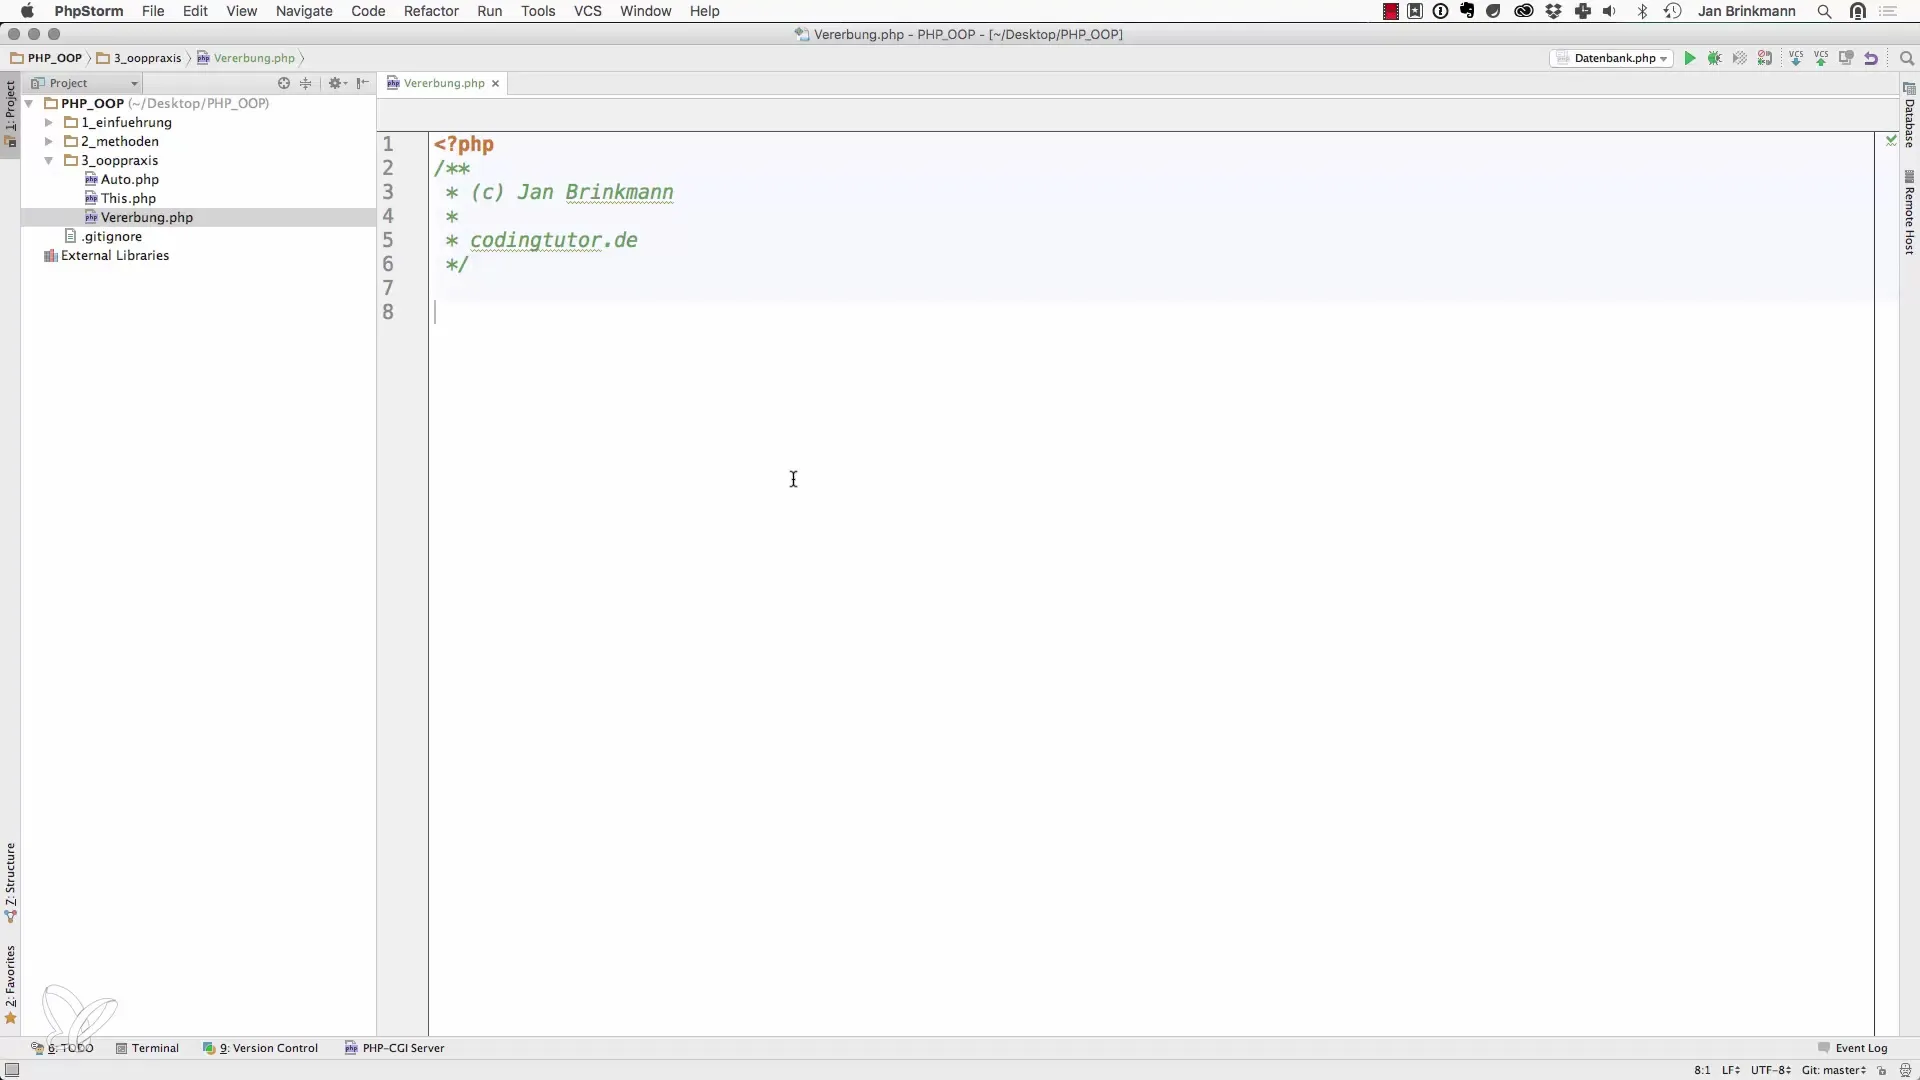Viewport: 1920px width, 1080px height.
Task: Click PHP_OOP in the breadcrumb bar
Action: 46,58
